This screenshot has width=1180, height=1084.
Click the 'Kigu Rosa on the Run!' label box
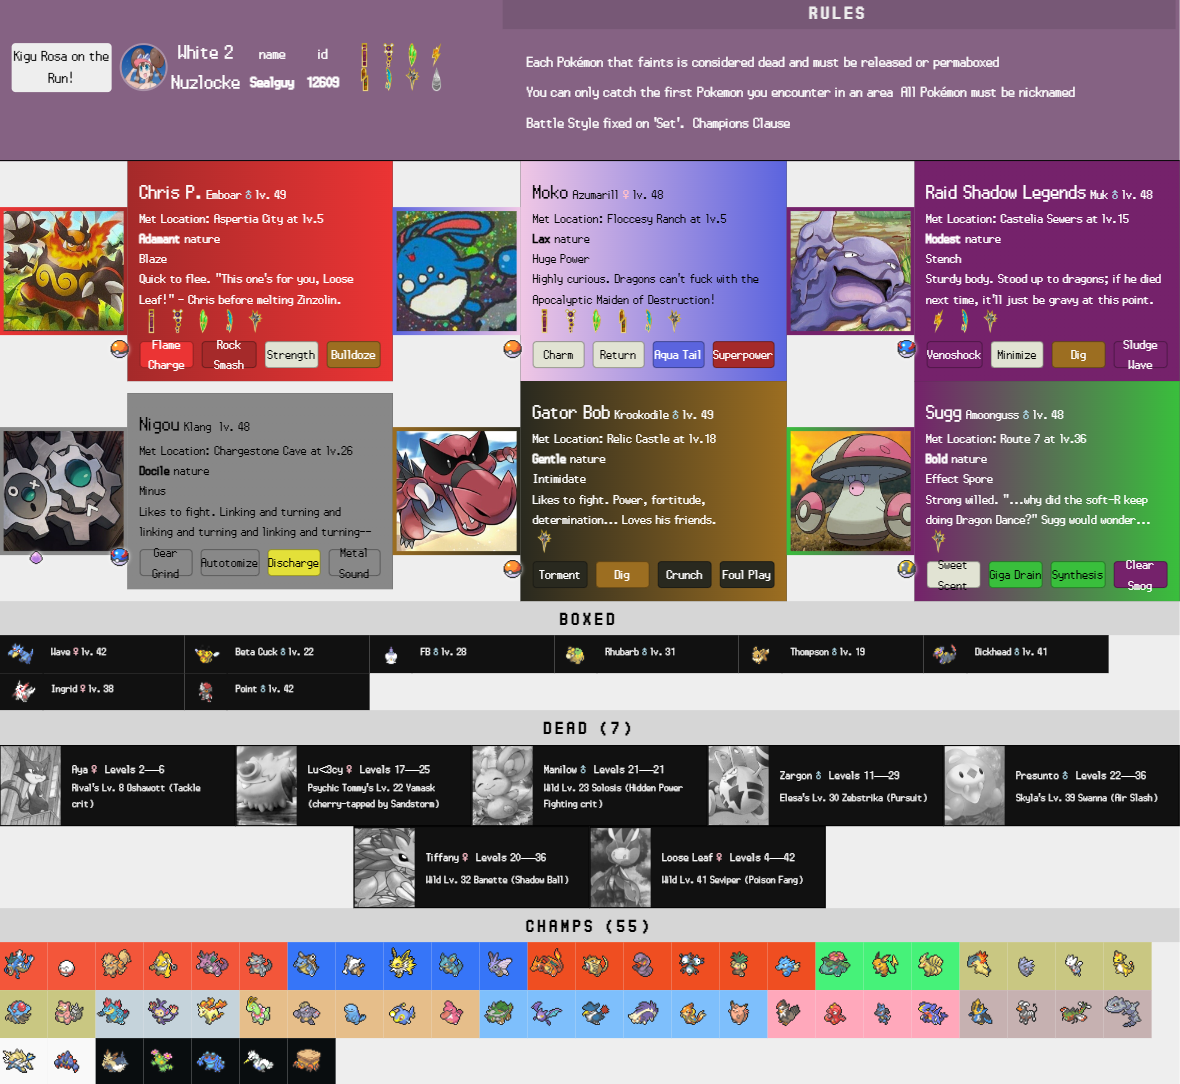[62, 67]
